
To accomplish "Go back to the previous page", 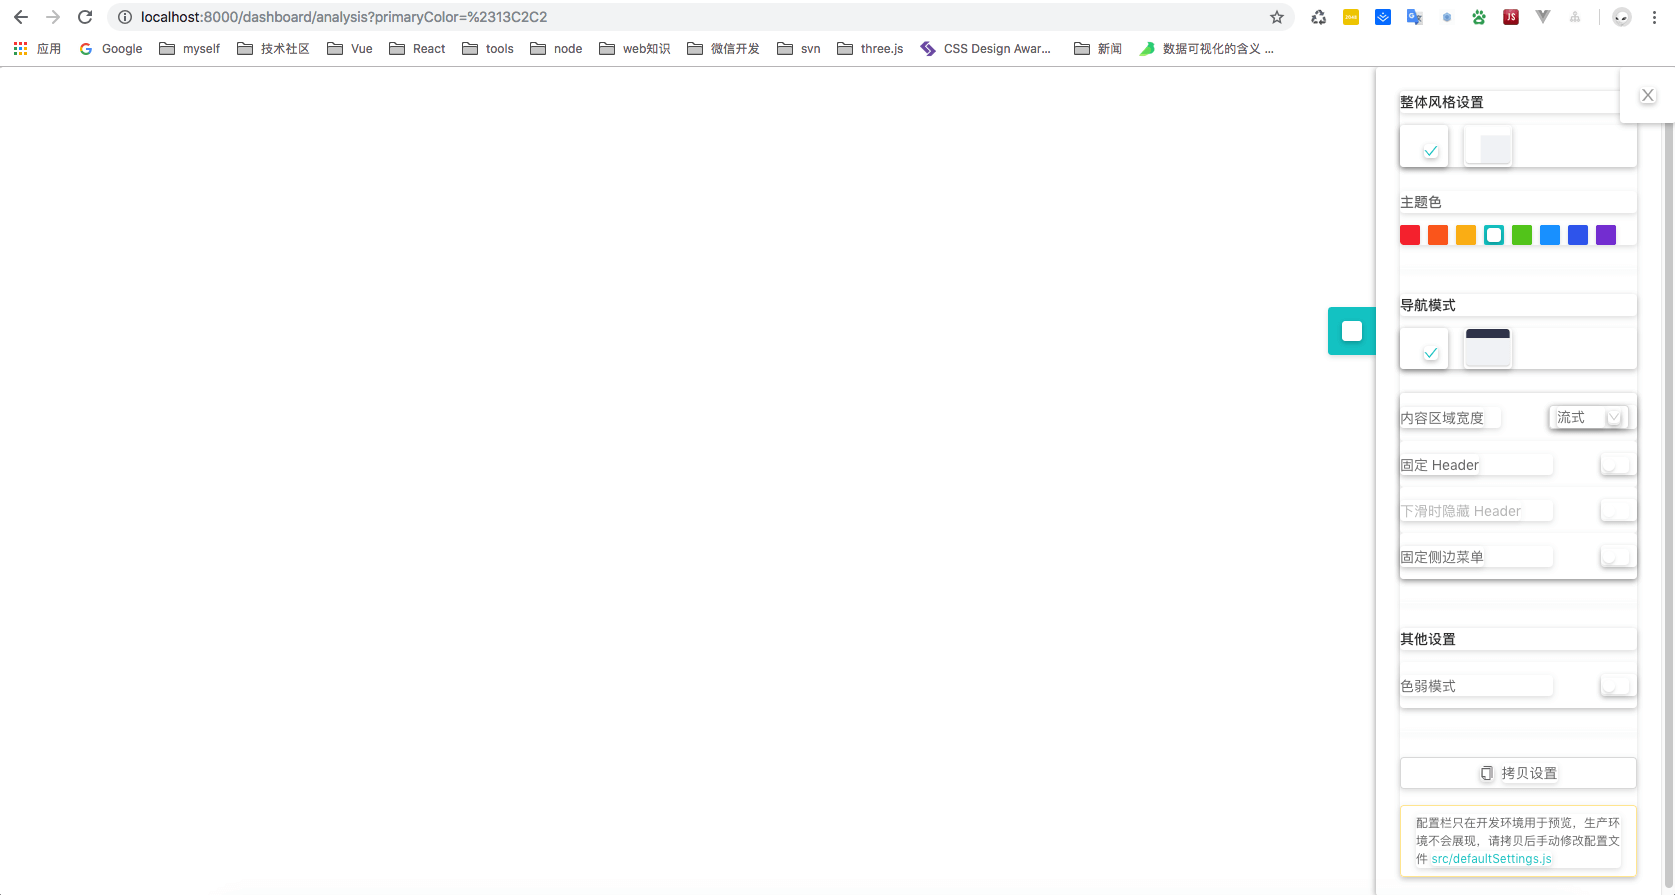I will 21,17.
